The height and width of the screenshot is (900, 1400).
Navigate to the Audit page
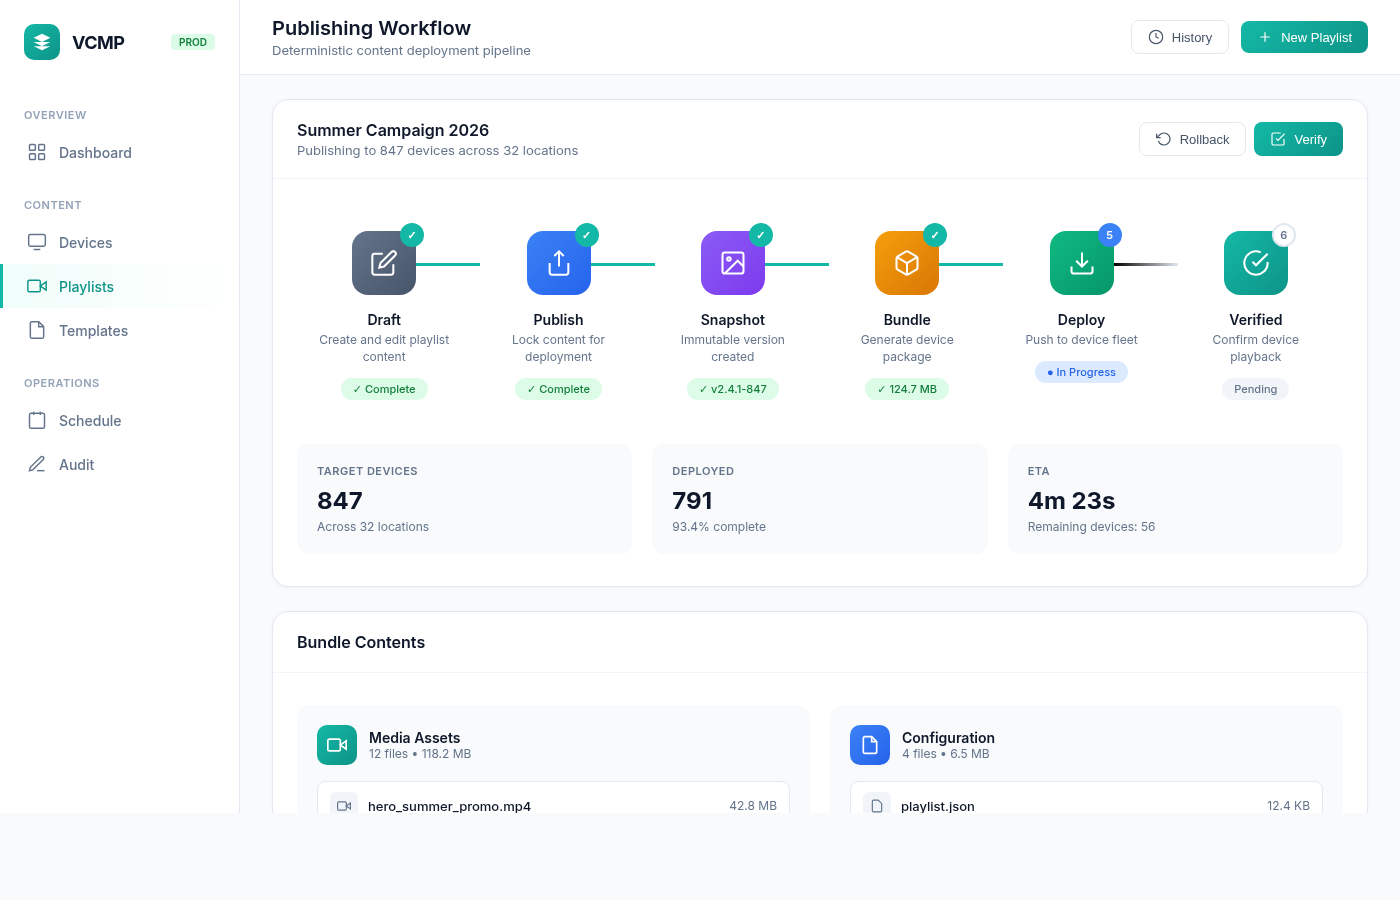click(76, 465)
